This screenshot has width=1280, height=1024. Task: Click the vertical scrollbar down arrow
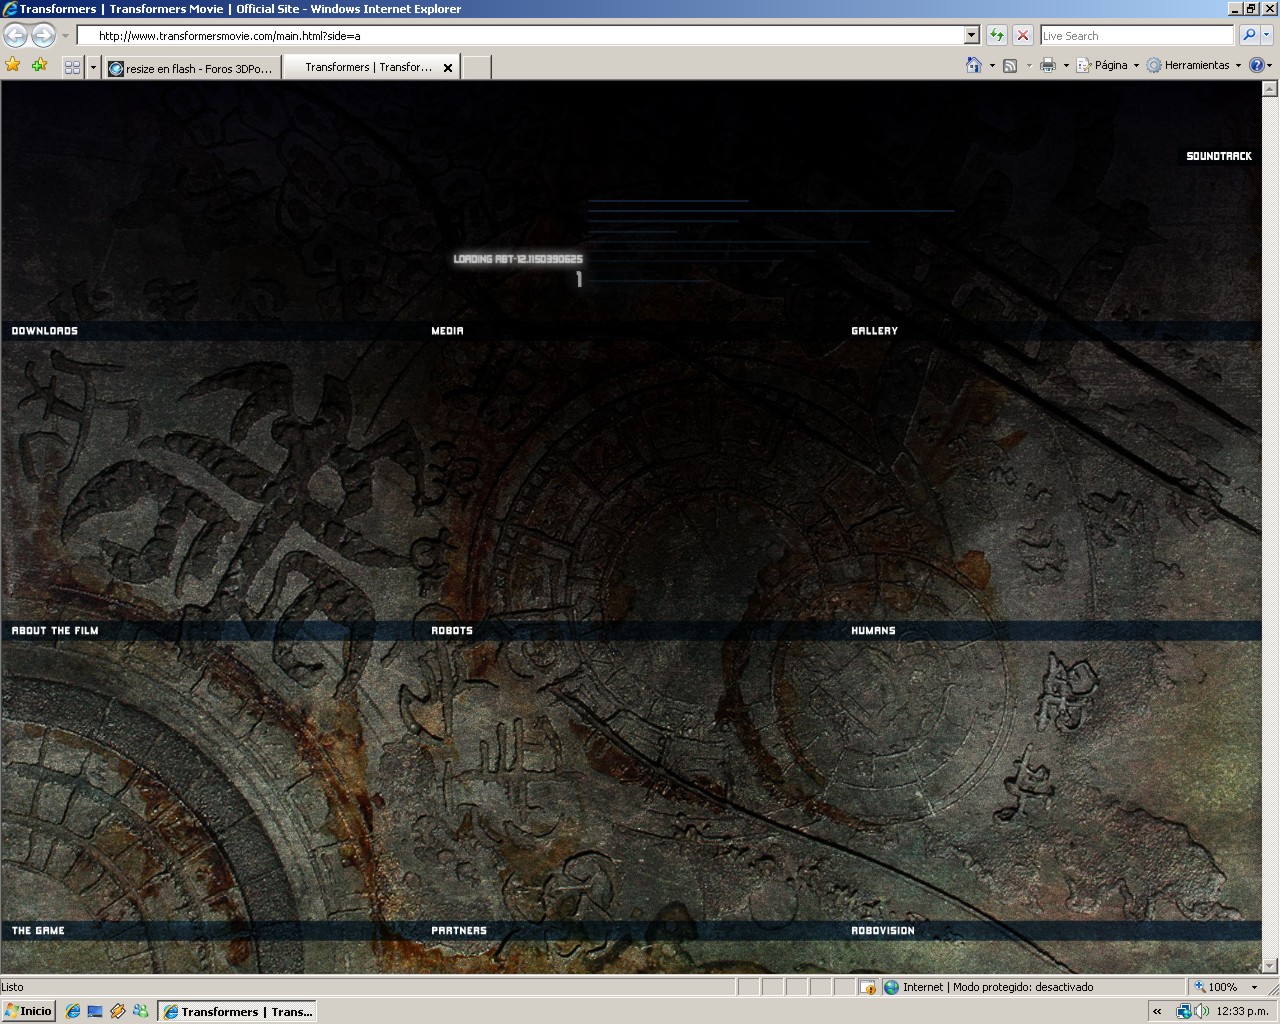(1270, 966)
